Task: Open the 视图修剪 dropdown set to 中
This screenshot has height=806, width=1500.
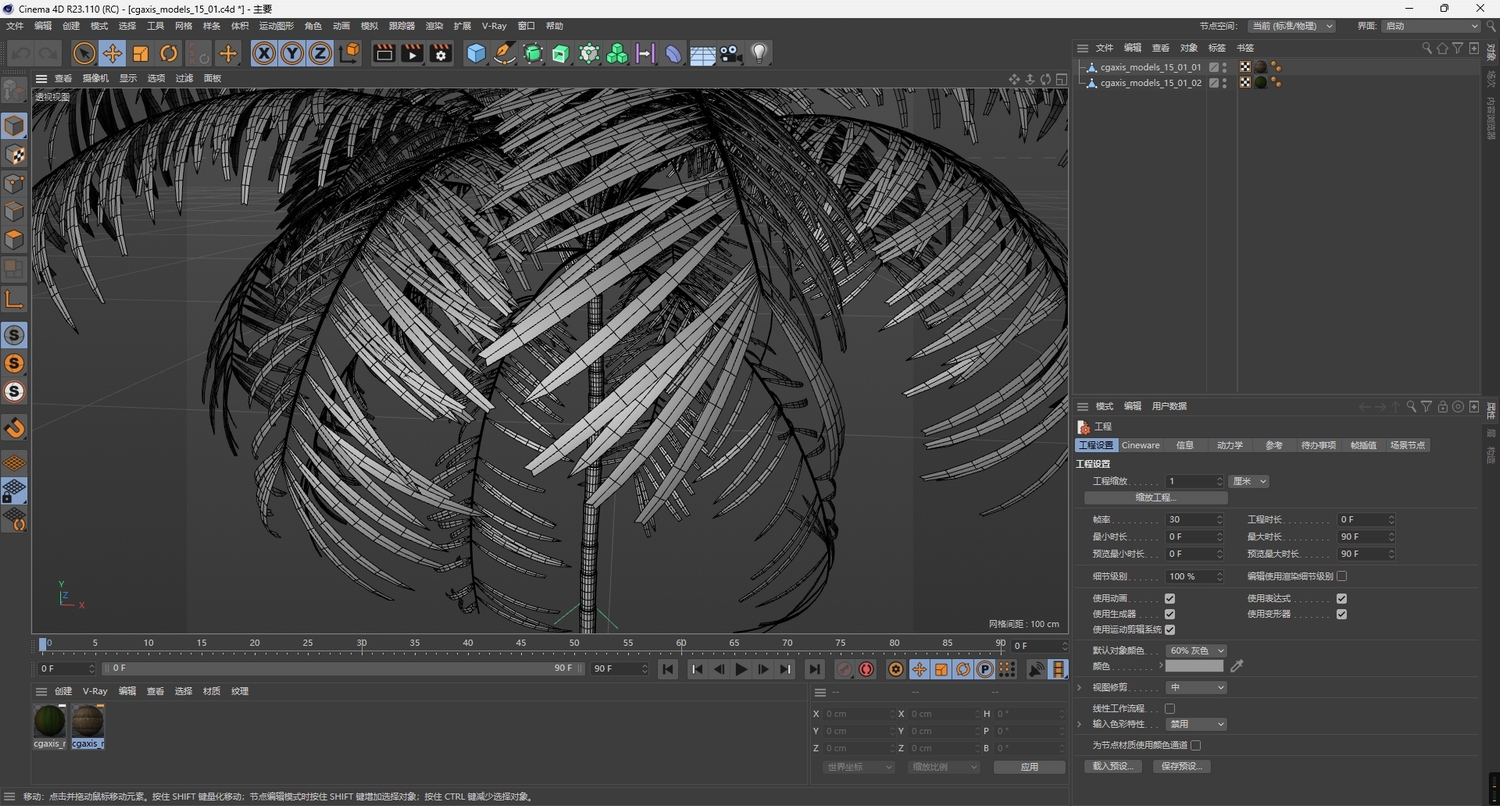Action: (x=1196, y=687)
